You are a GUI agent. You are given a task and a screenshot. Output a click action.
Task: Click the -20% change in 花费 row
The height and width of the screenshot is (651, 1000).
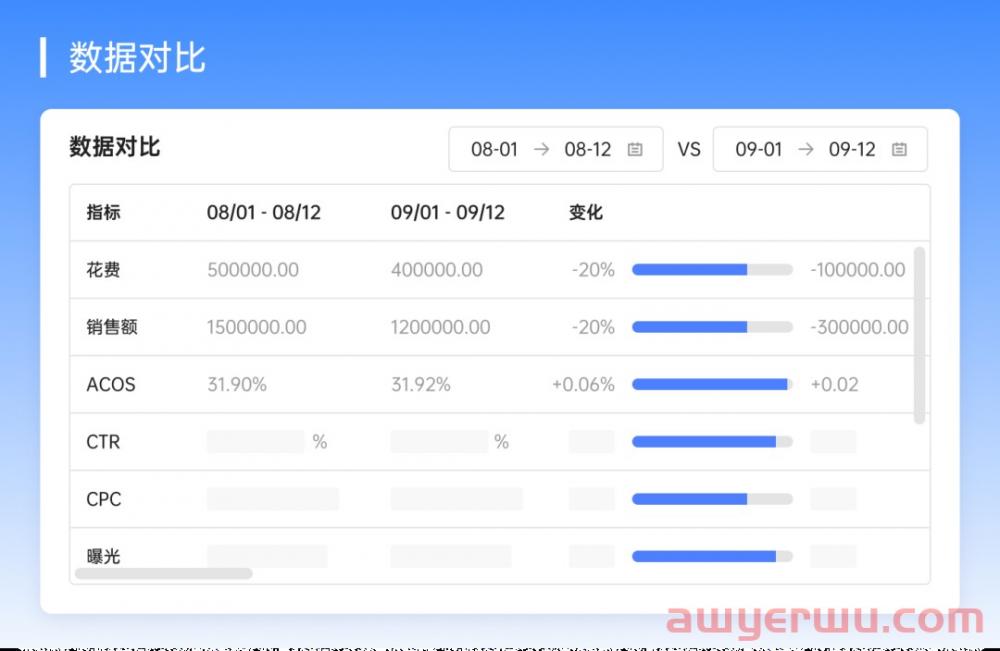tap(593, 270)
